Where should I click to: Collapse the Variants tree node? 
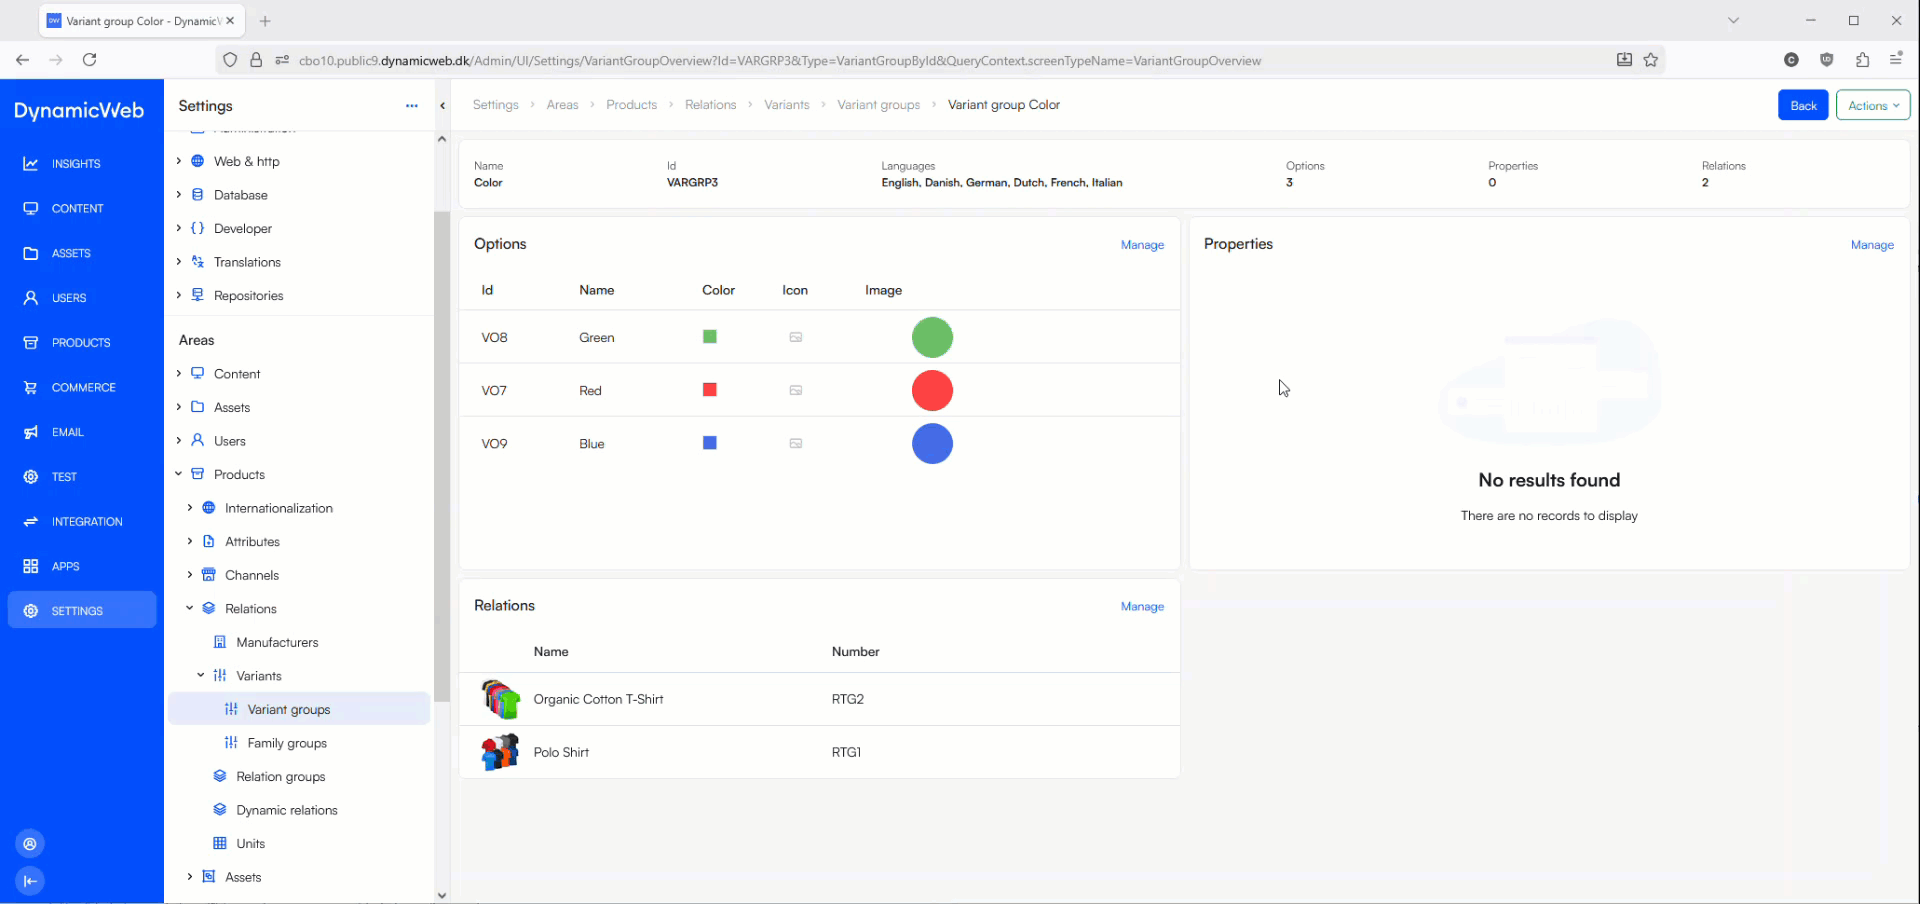201,676
